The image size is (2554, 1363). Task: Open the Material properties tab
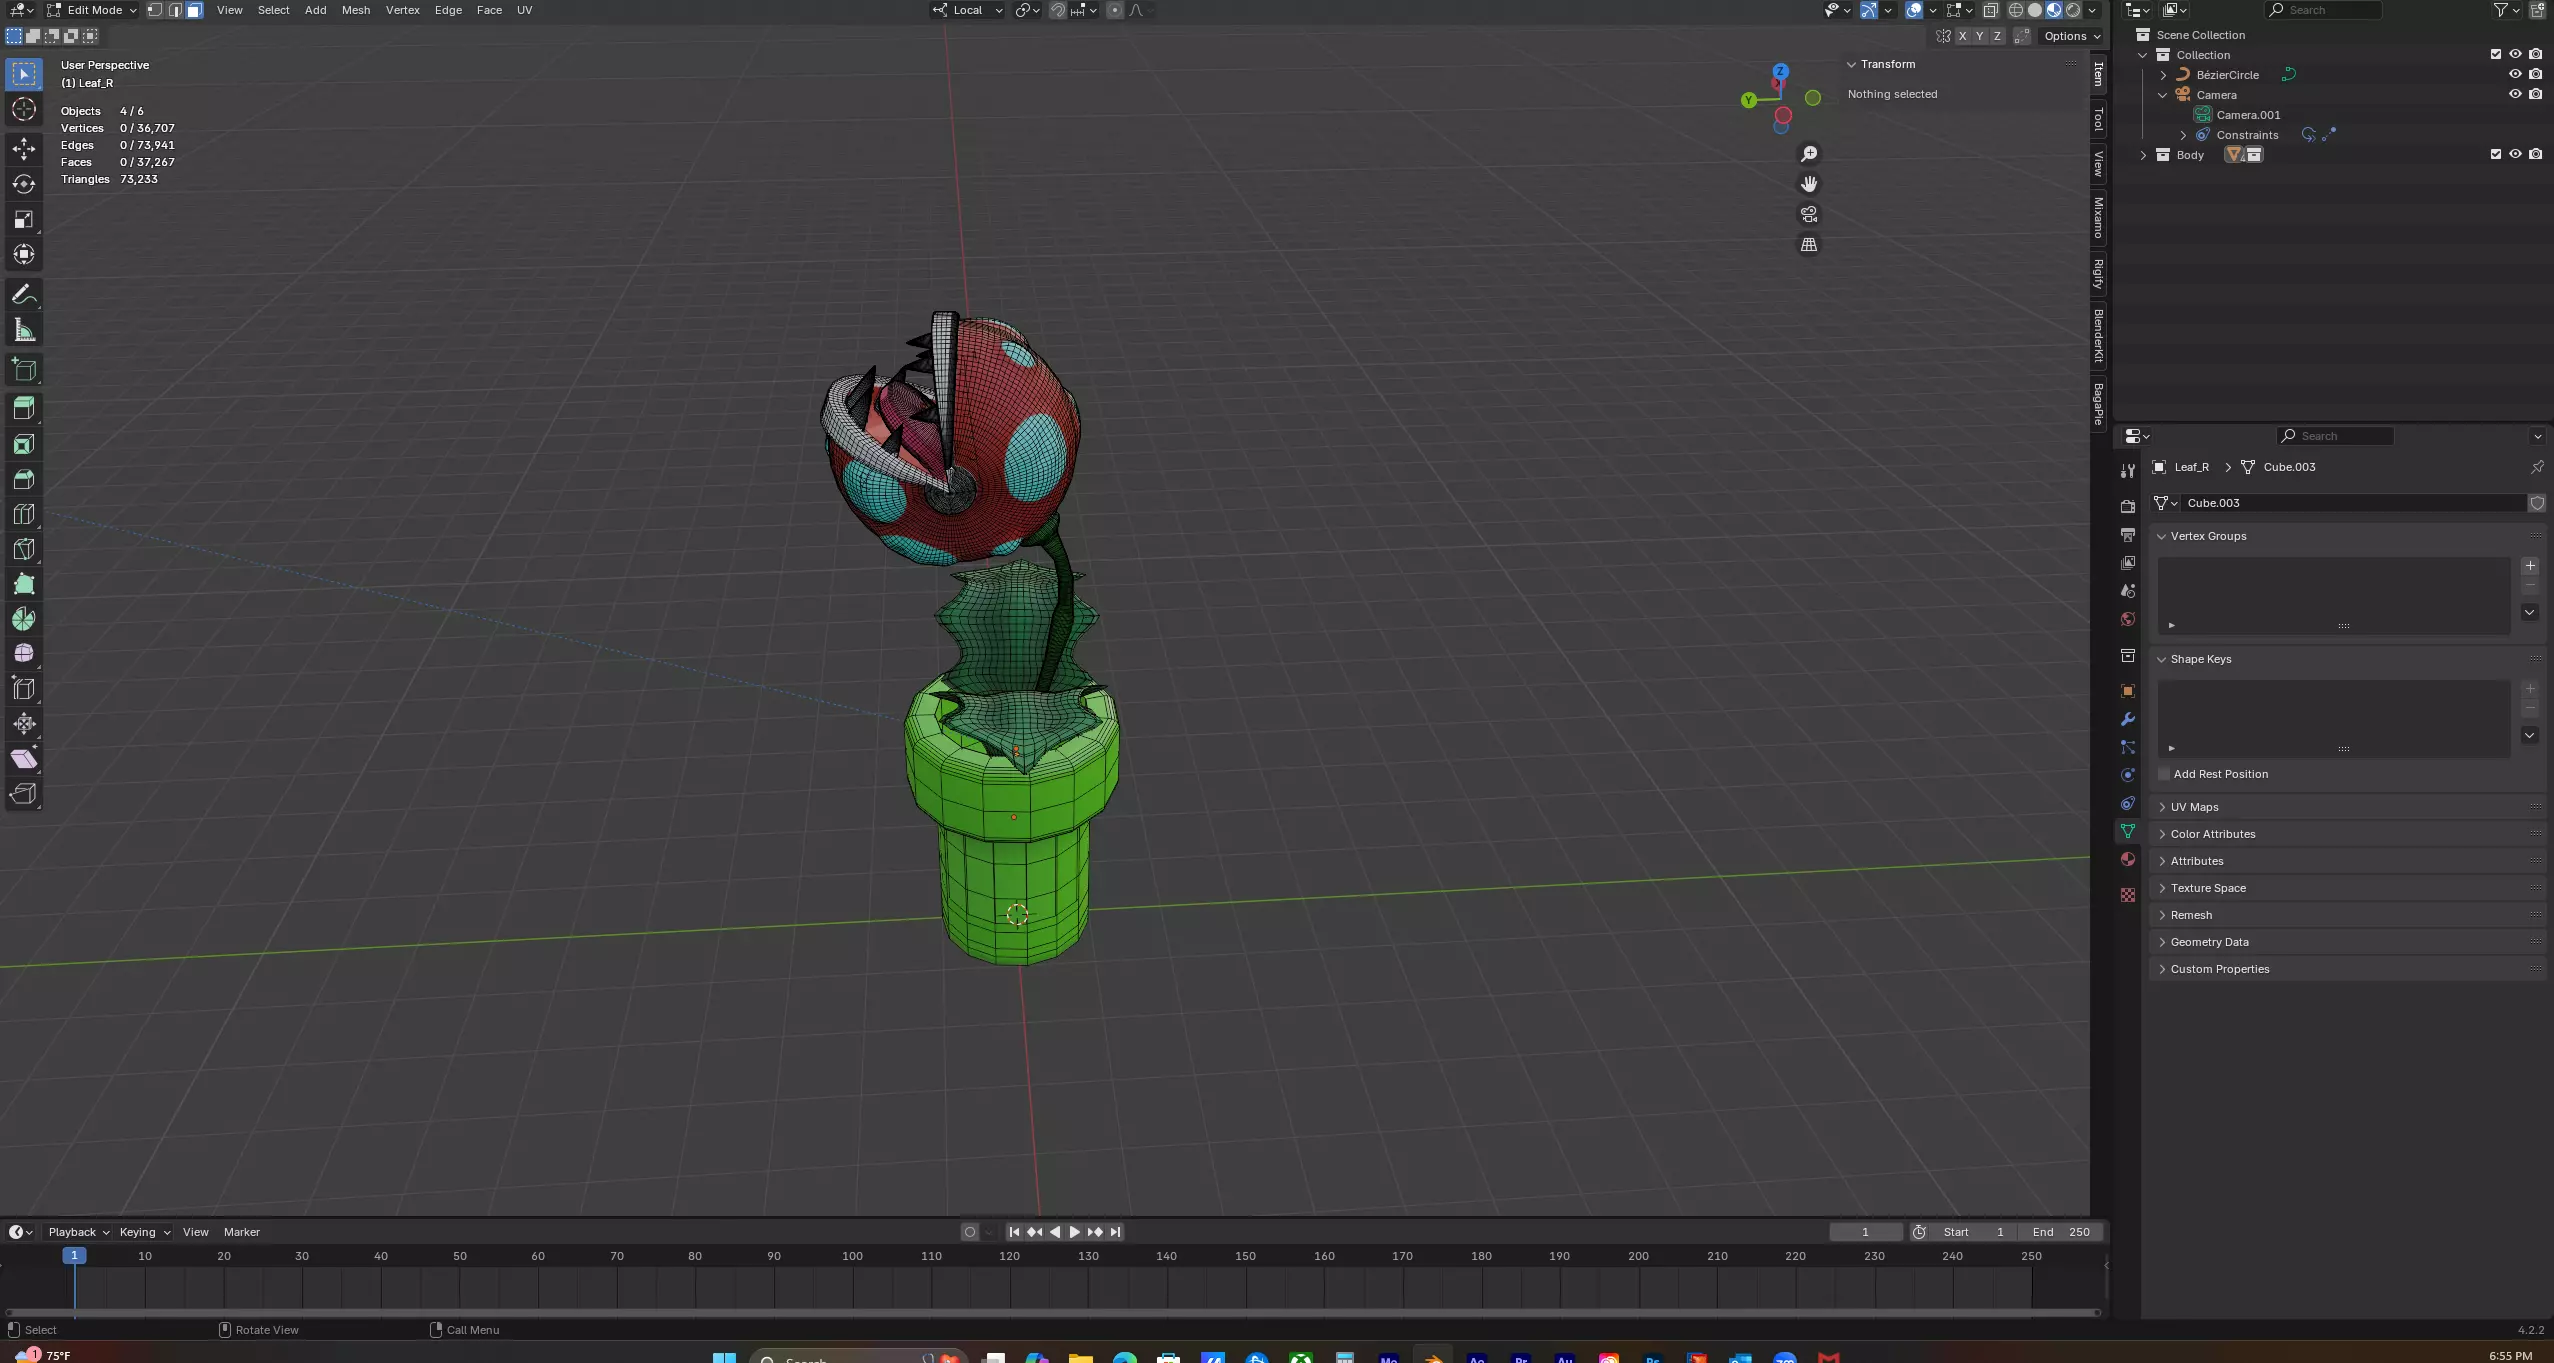click(2128, 859)
